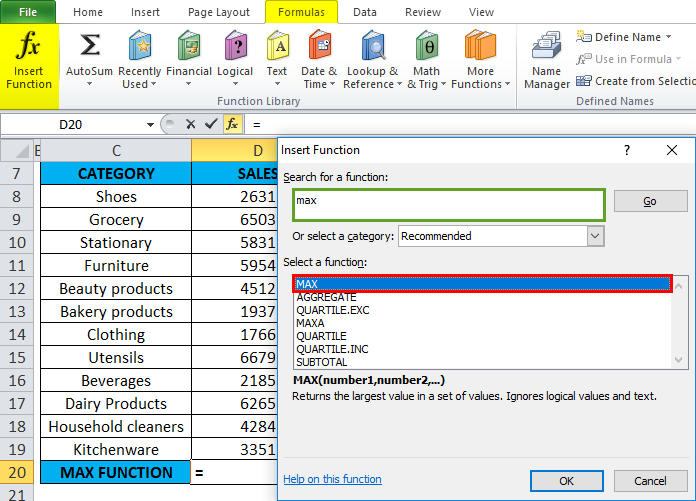Open Math & Trig functions icon
Image resolution: width=696 pixels, height=501 pixels.
click(426, 47)
